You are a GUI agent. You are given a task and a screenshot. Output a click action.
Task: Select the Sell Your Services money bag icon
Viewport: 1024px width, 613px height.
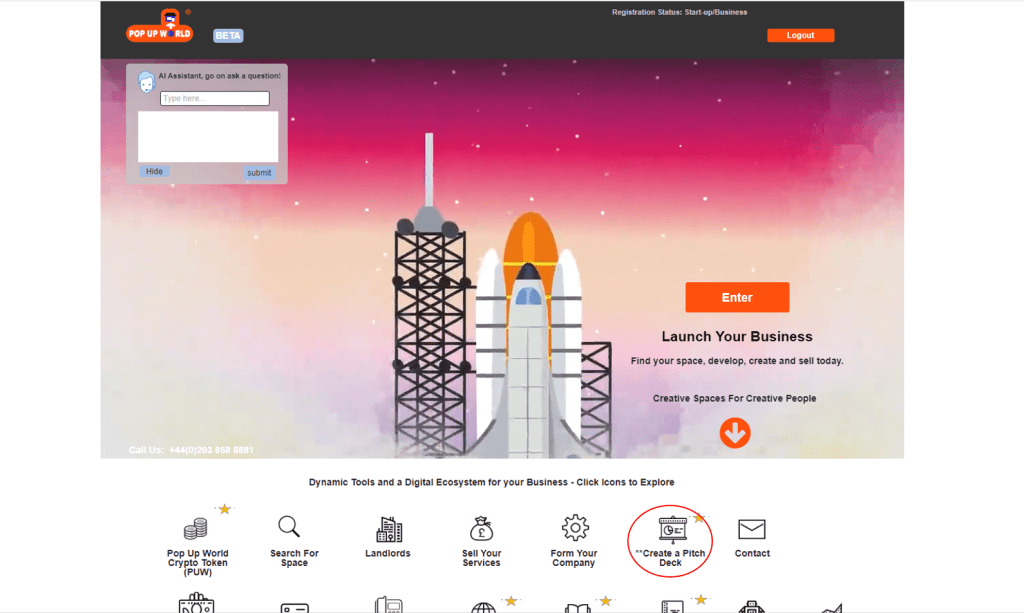pos(481,529)
